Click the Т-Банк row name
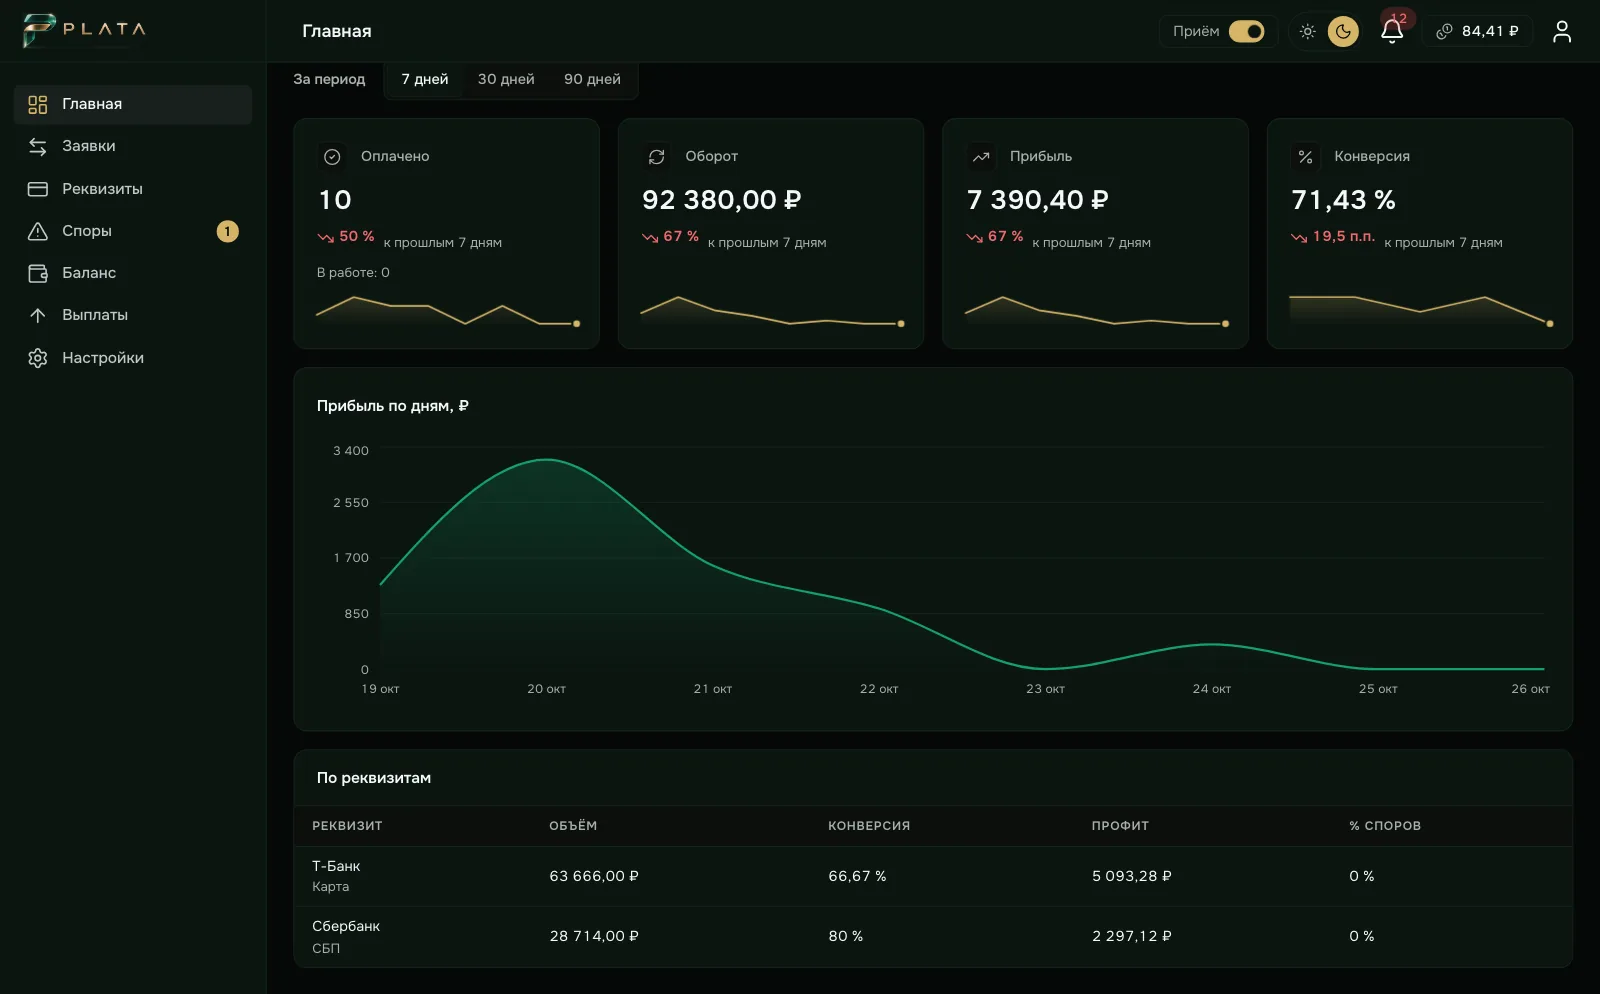This screenshot has height=994, width=1600. tap(336, 866)
